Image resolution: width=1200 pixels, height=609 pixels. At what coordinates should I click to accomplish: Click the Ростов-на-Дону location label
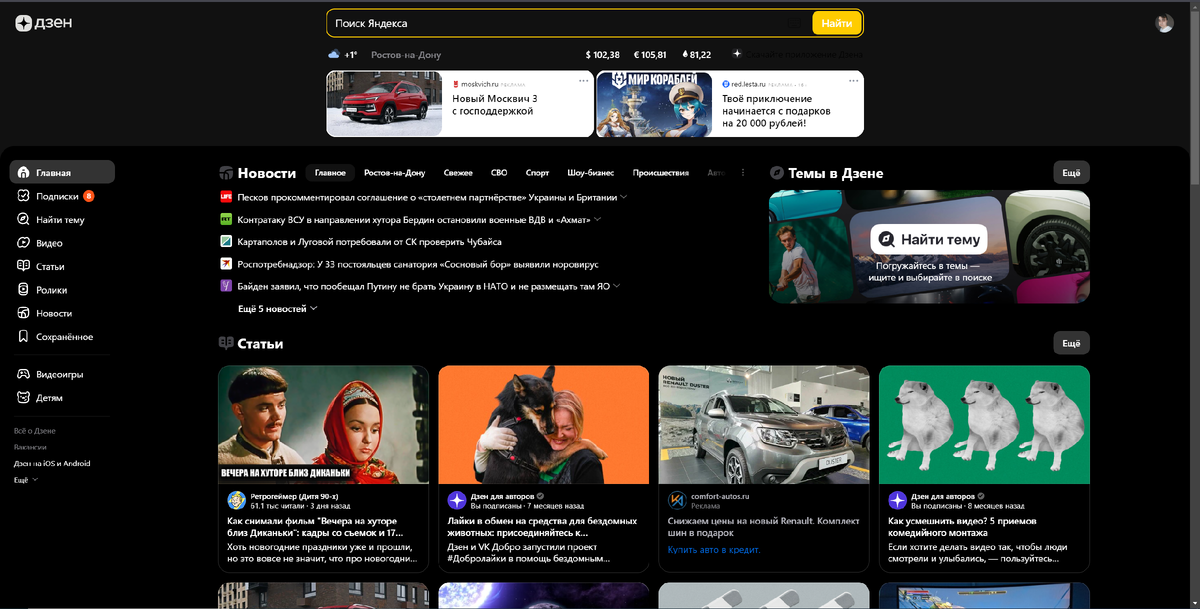(406, 55)
